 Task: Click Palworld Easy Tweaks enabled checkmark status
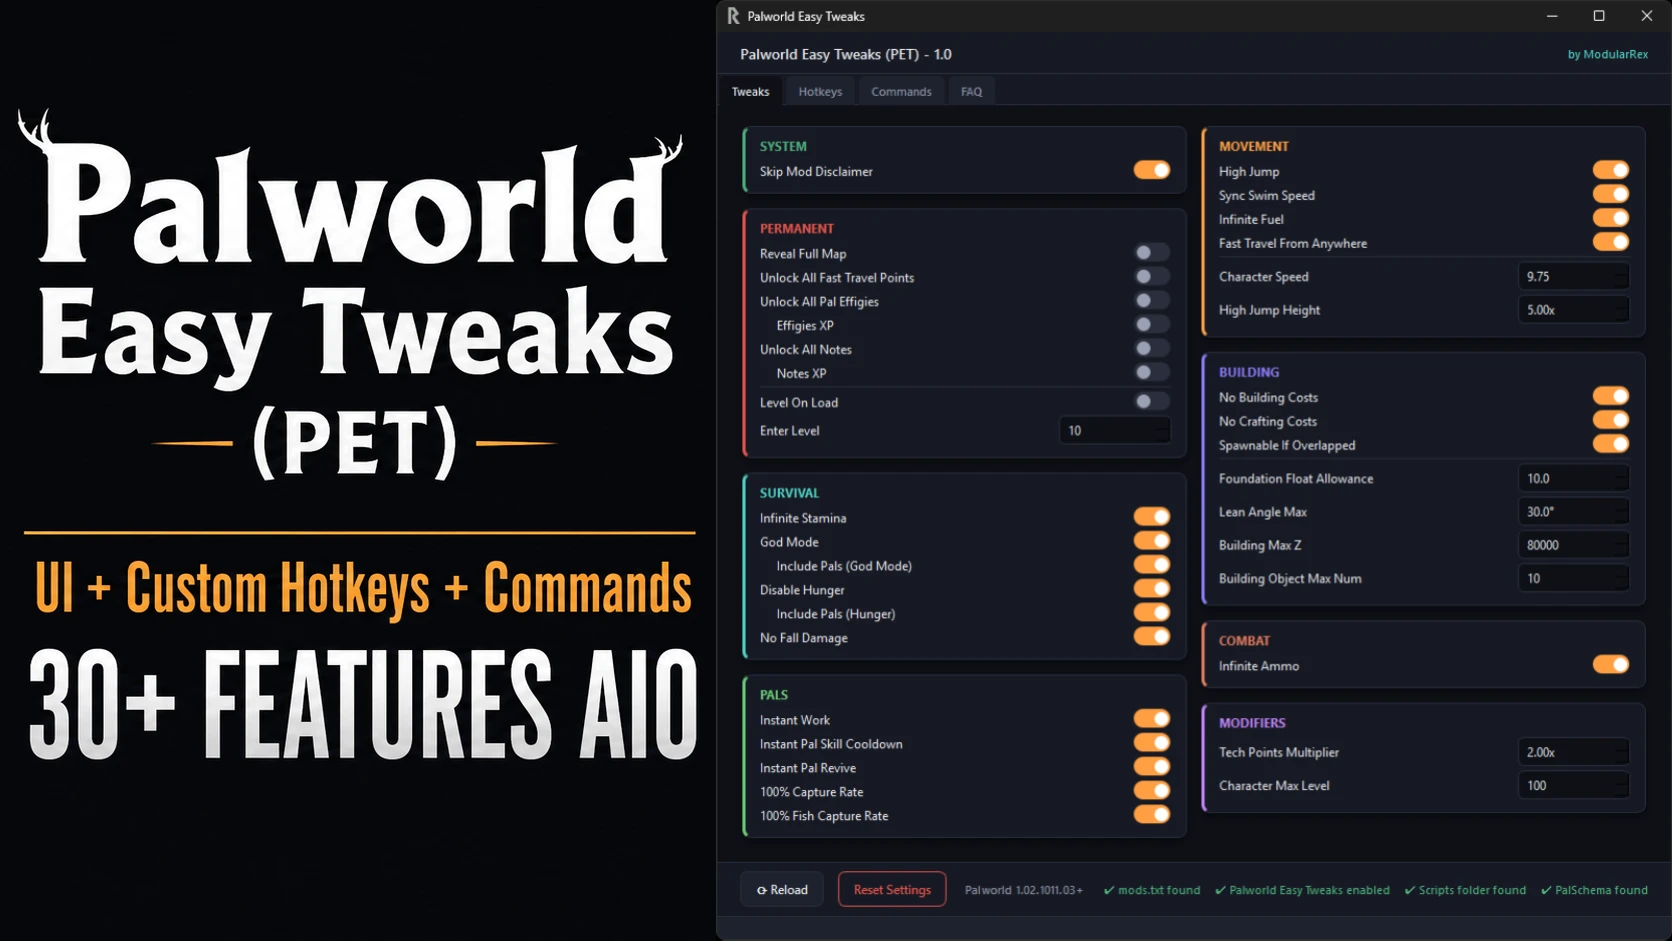coord(1302,890)
